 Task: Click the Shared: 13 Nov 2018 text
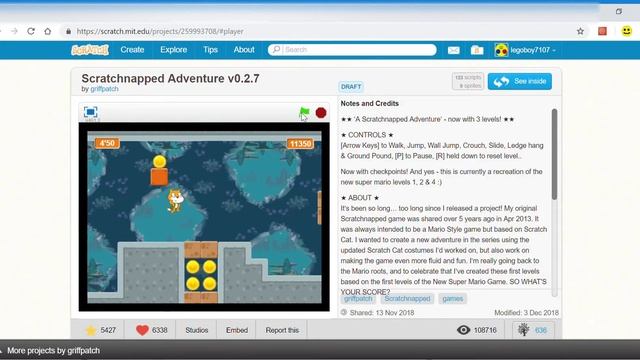[382, 313]
